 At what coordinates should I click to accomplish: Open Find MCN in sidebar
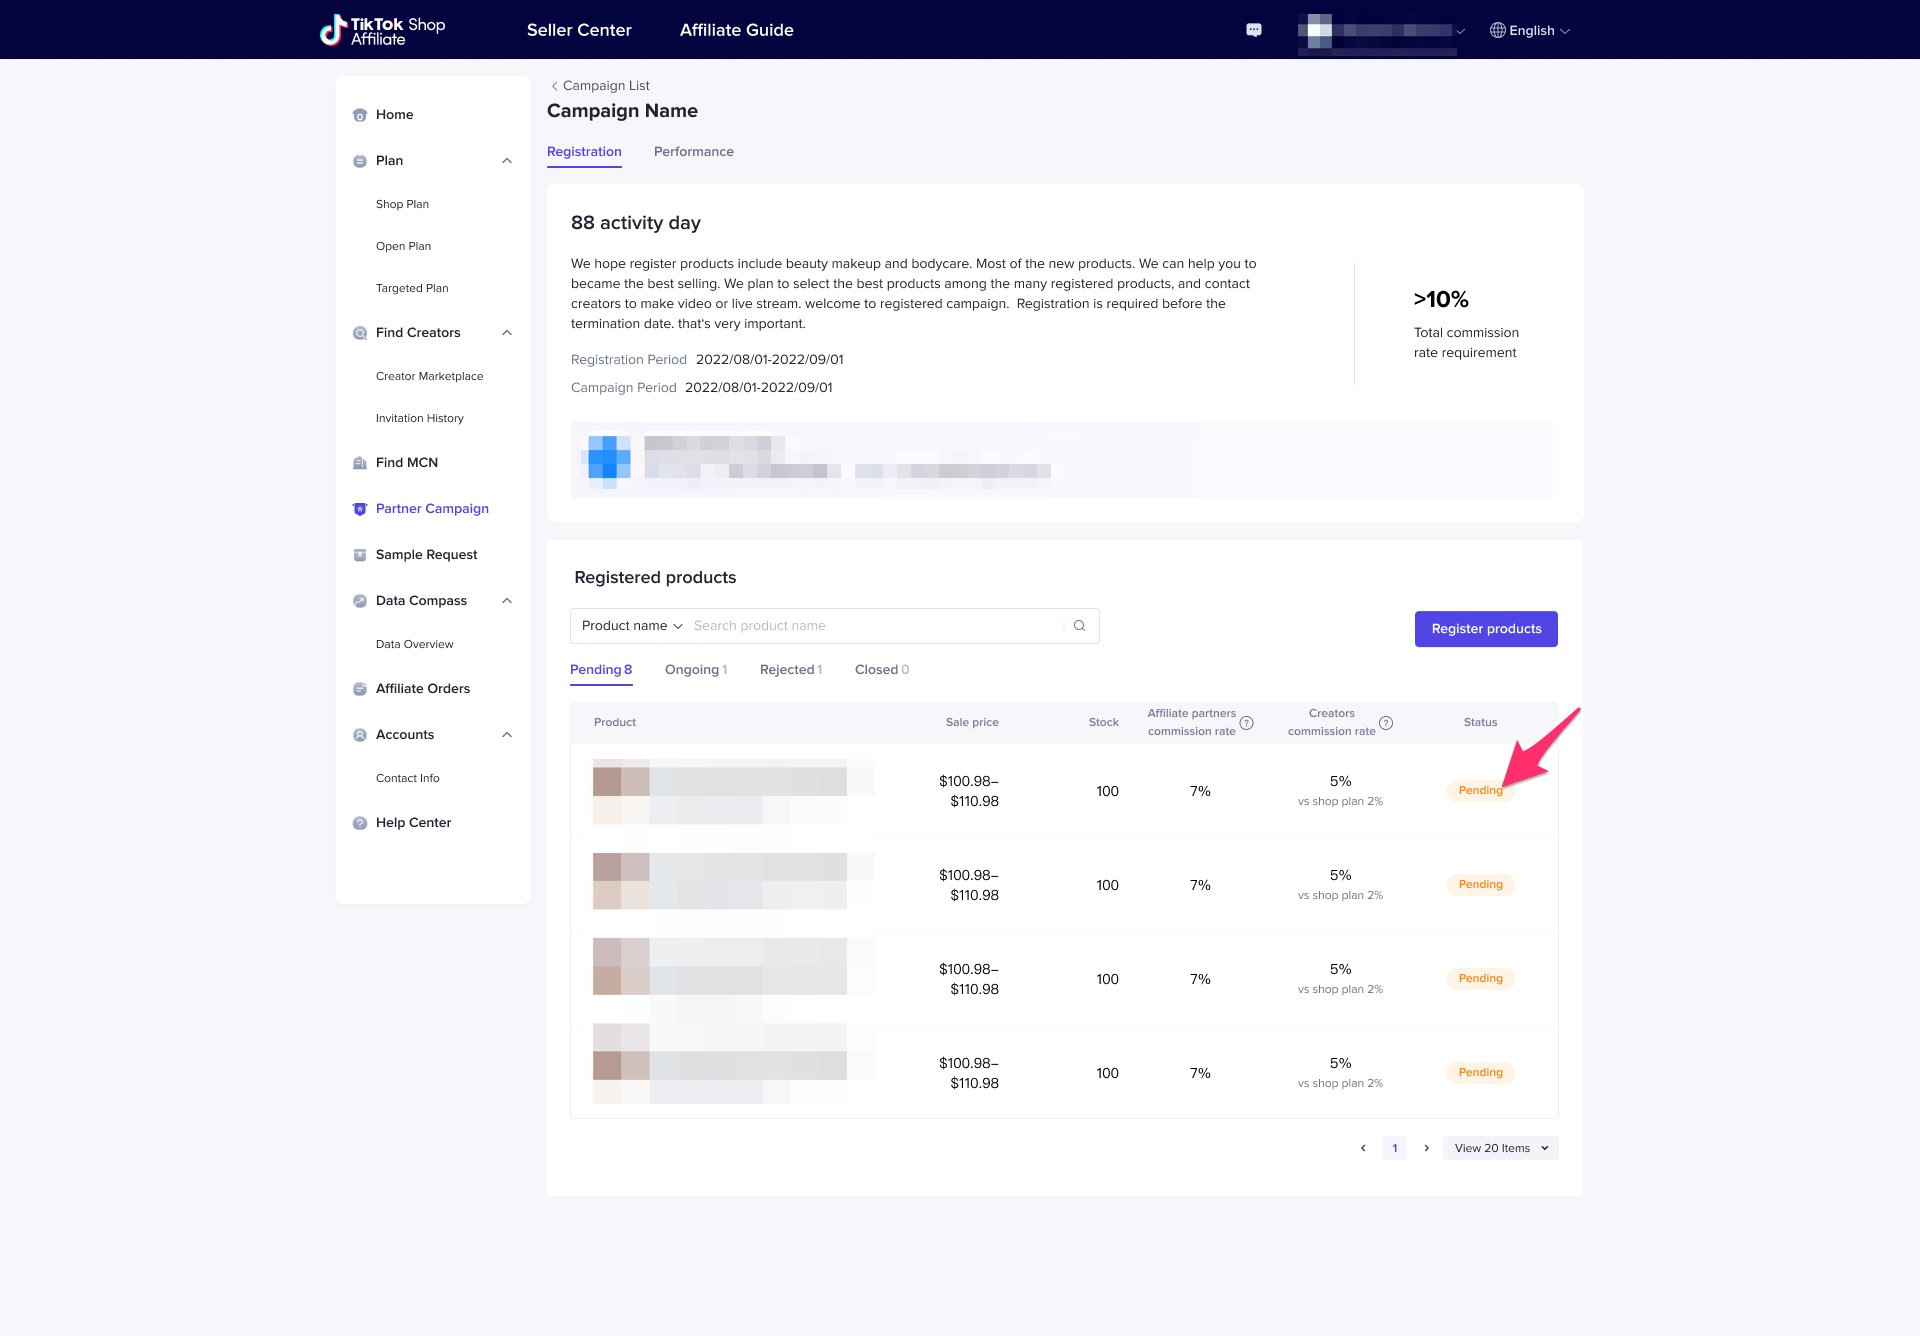(406, 463)
